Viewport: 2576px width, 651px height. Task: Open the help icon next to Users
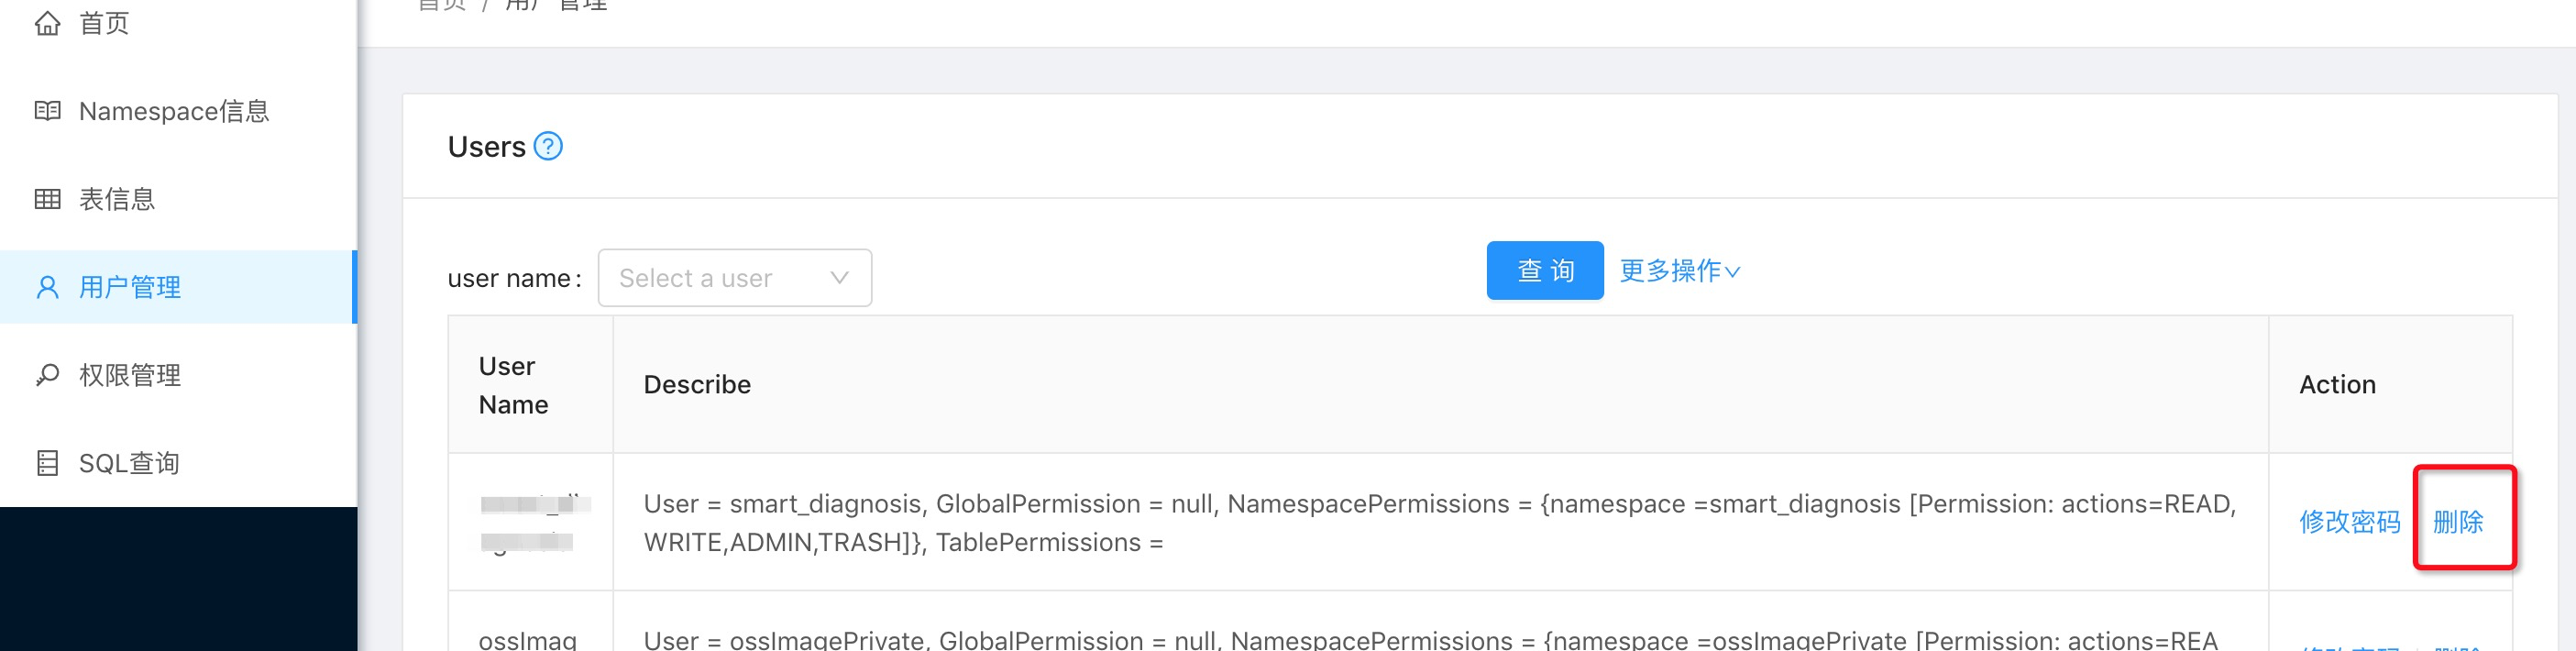coord(548,146)
